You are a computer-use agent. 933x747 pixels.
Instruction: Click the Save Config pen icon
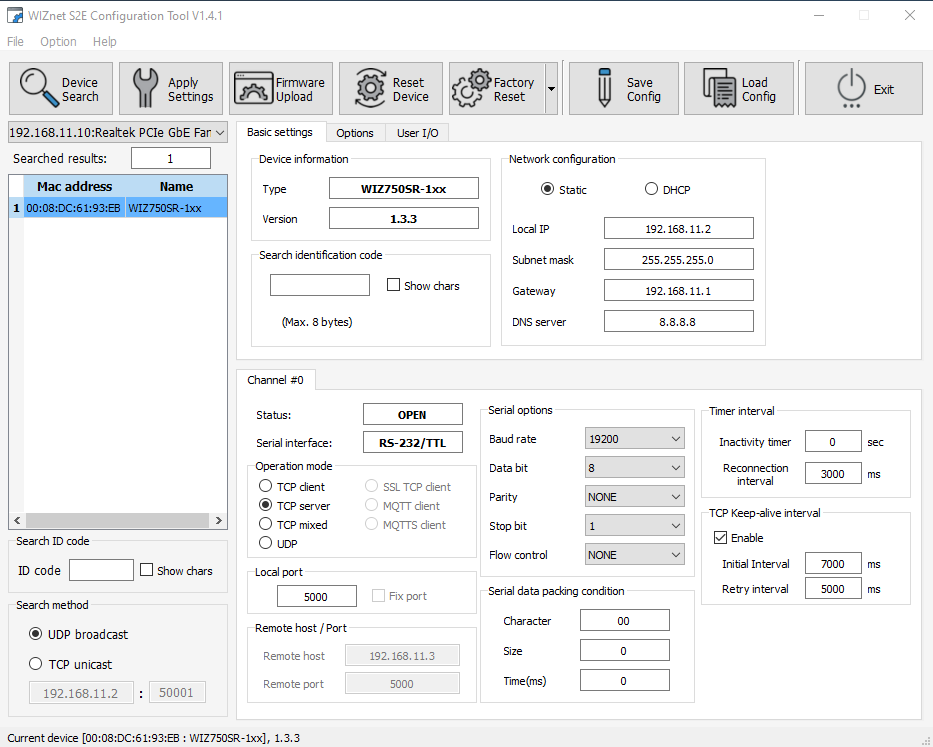(605, 88)
